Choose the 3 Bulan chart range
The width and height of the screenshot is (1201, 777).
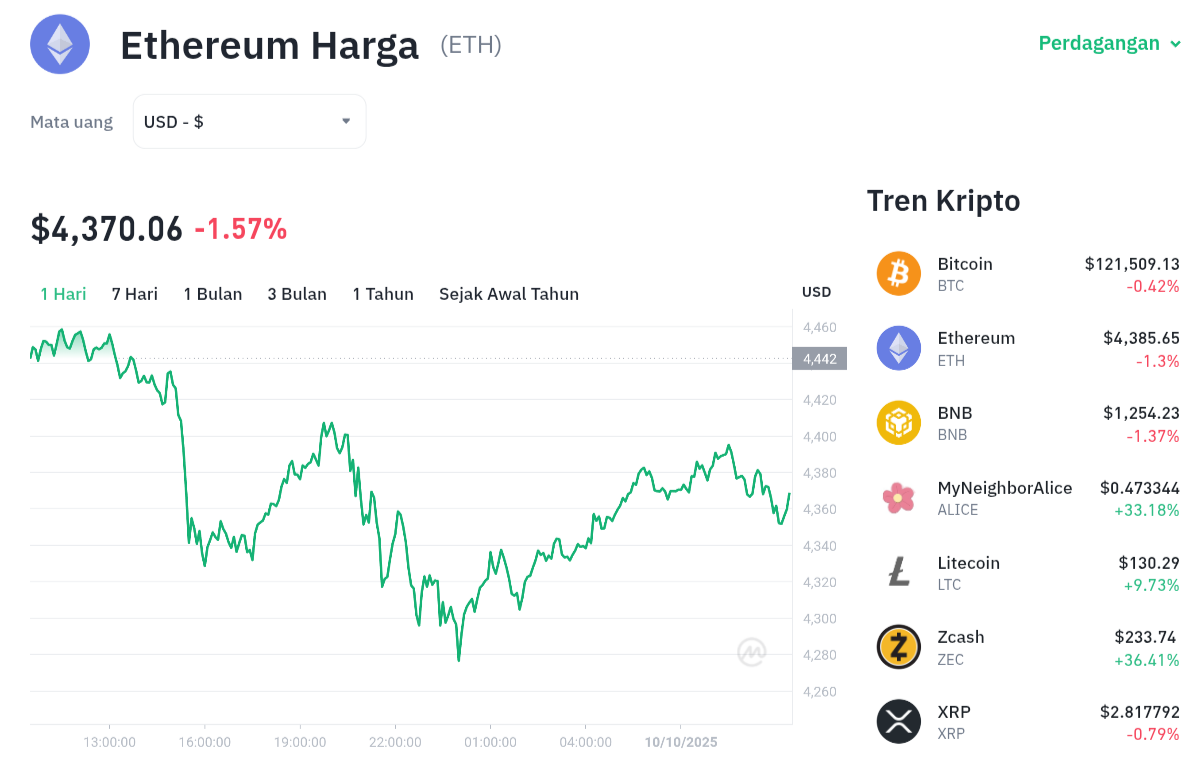[297, 294]
